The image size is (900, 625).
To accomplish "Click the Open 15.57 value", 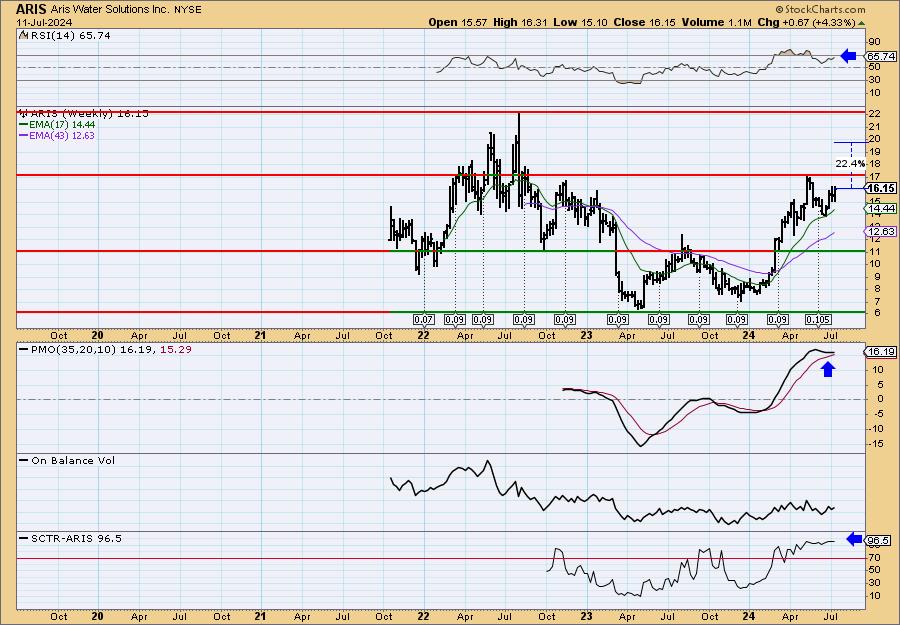I will coord(458,22).
